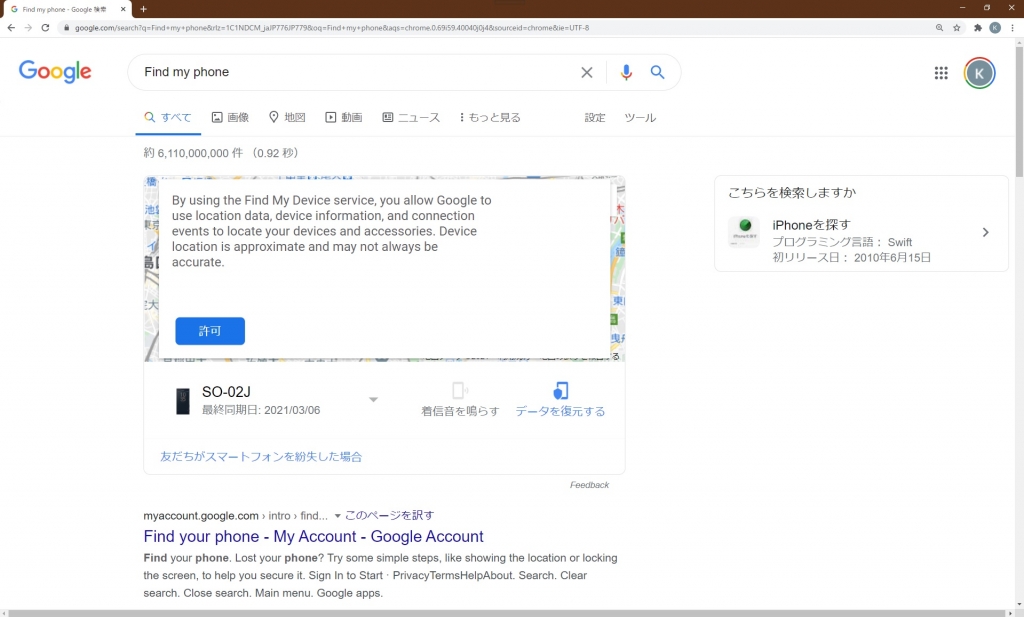Open a new browser tab
1024x617 pixels.
tap(143, 9)
